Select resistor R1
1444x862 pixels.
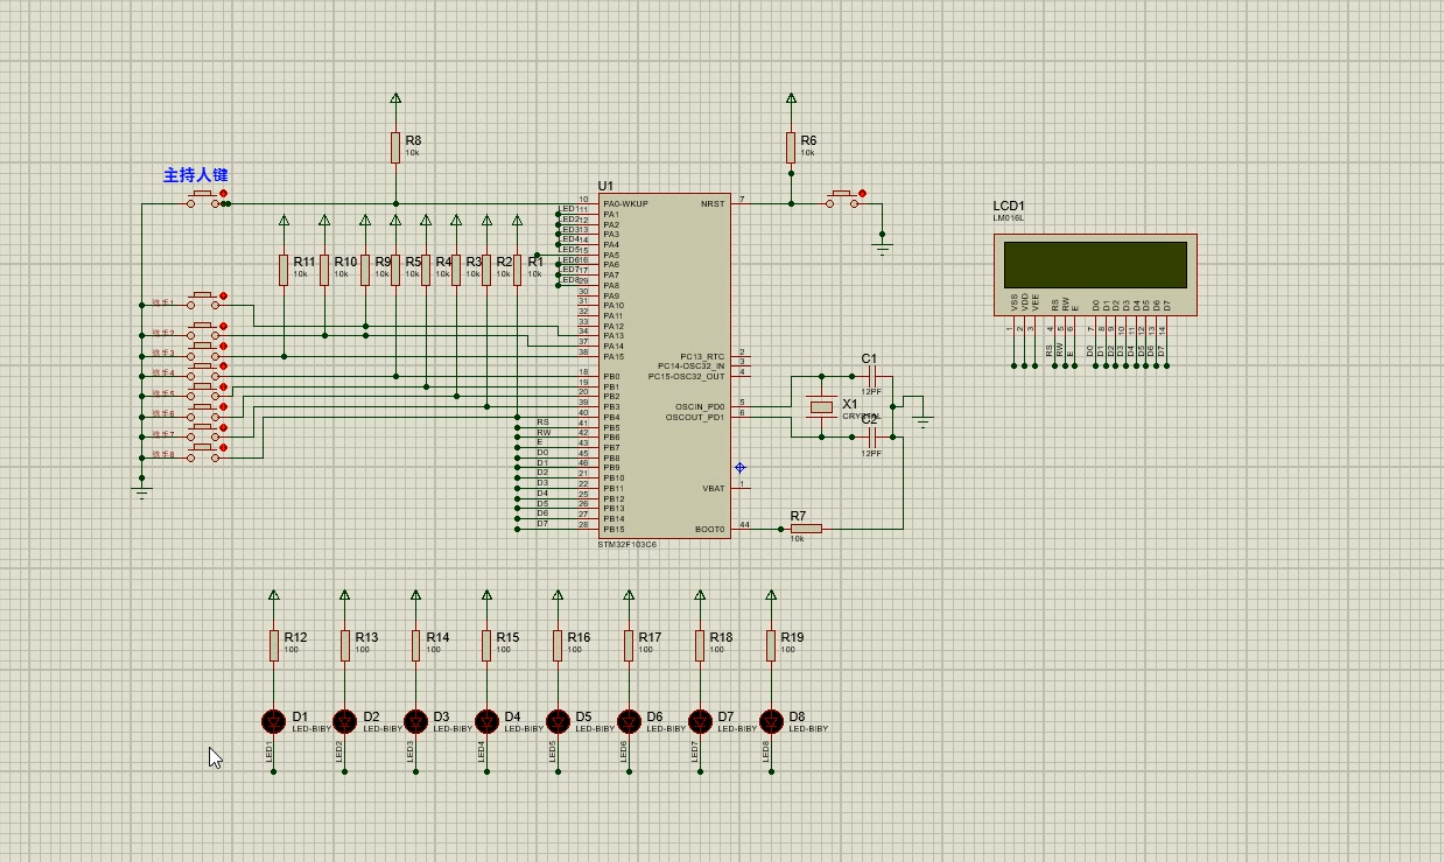517,270
